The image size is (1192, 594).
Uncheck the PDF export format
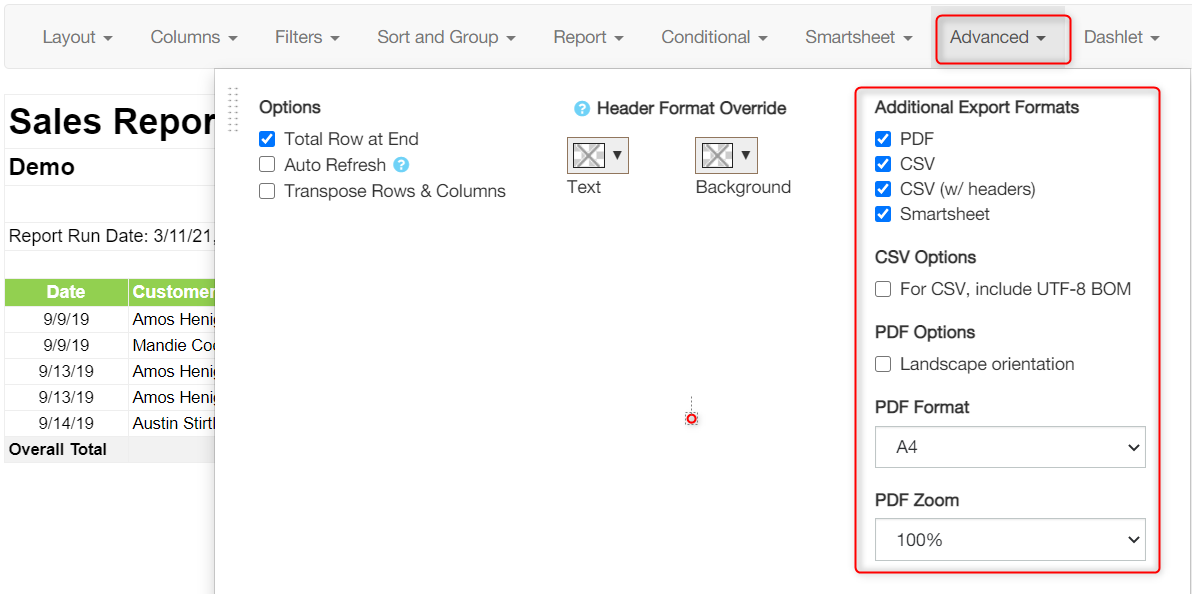coord(883,139)
